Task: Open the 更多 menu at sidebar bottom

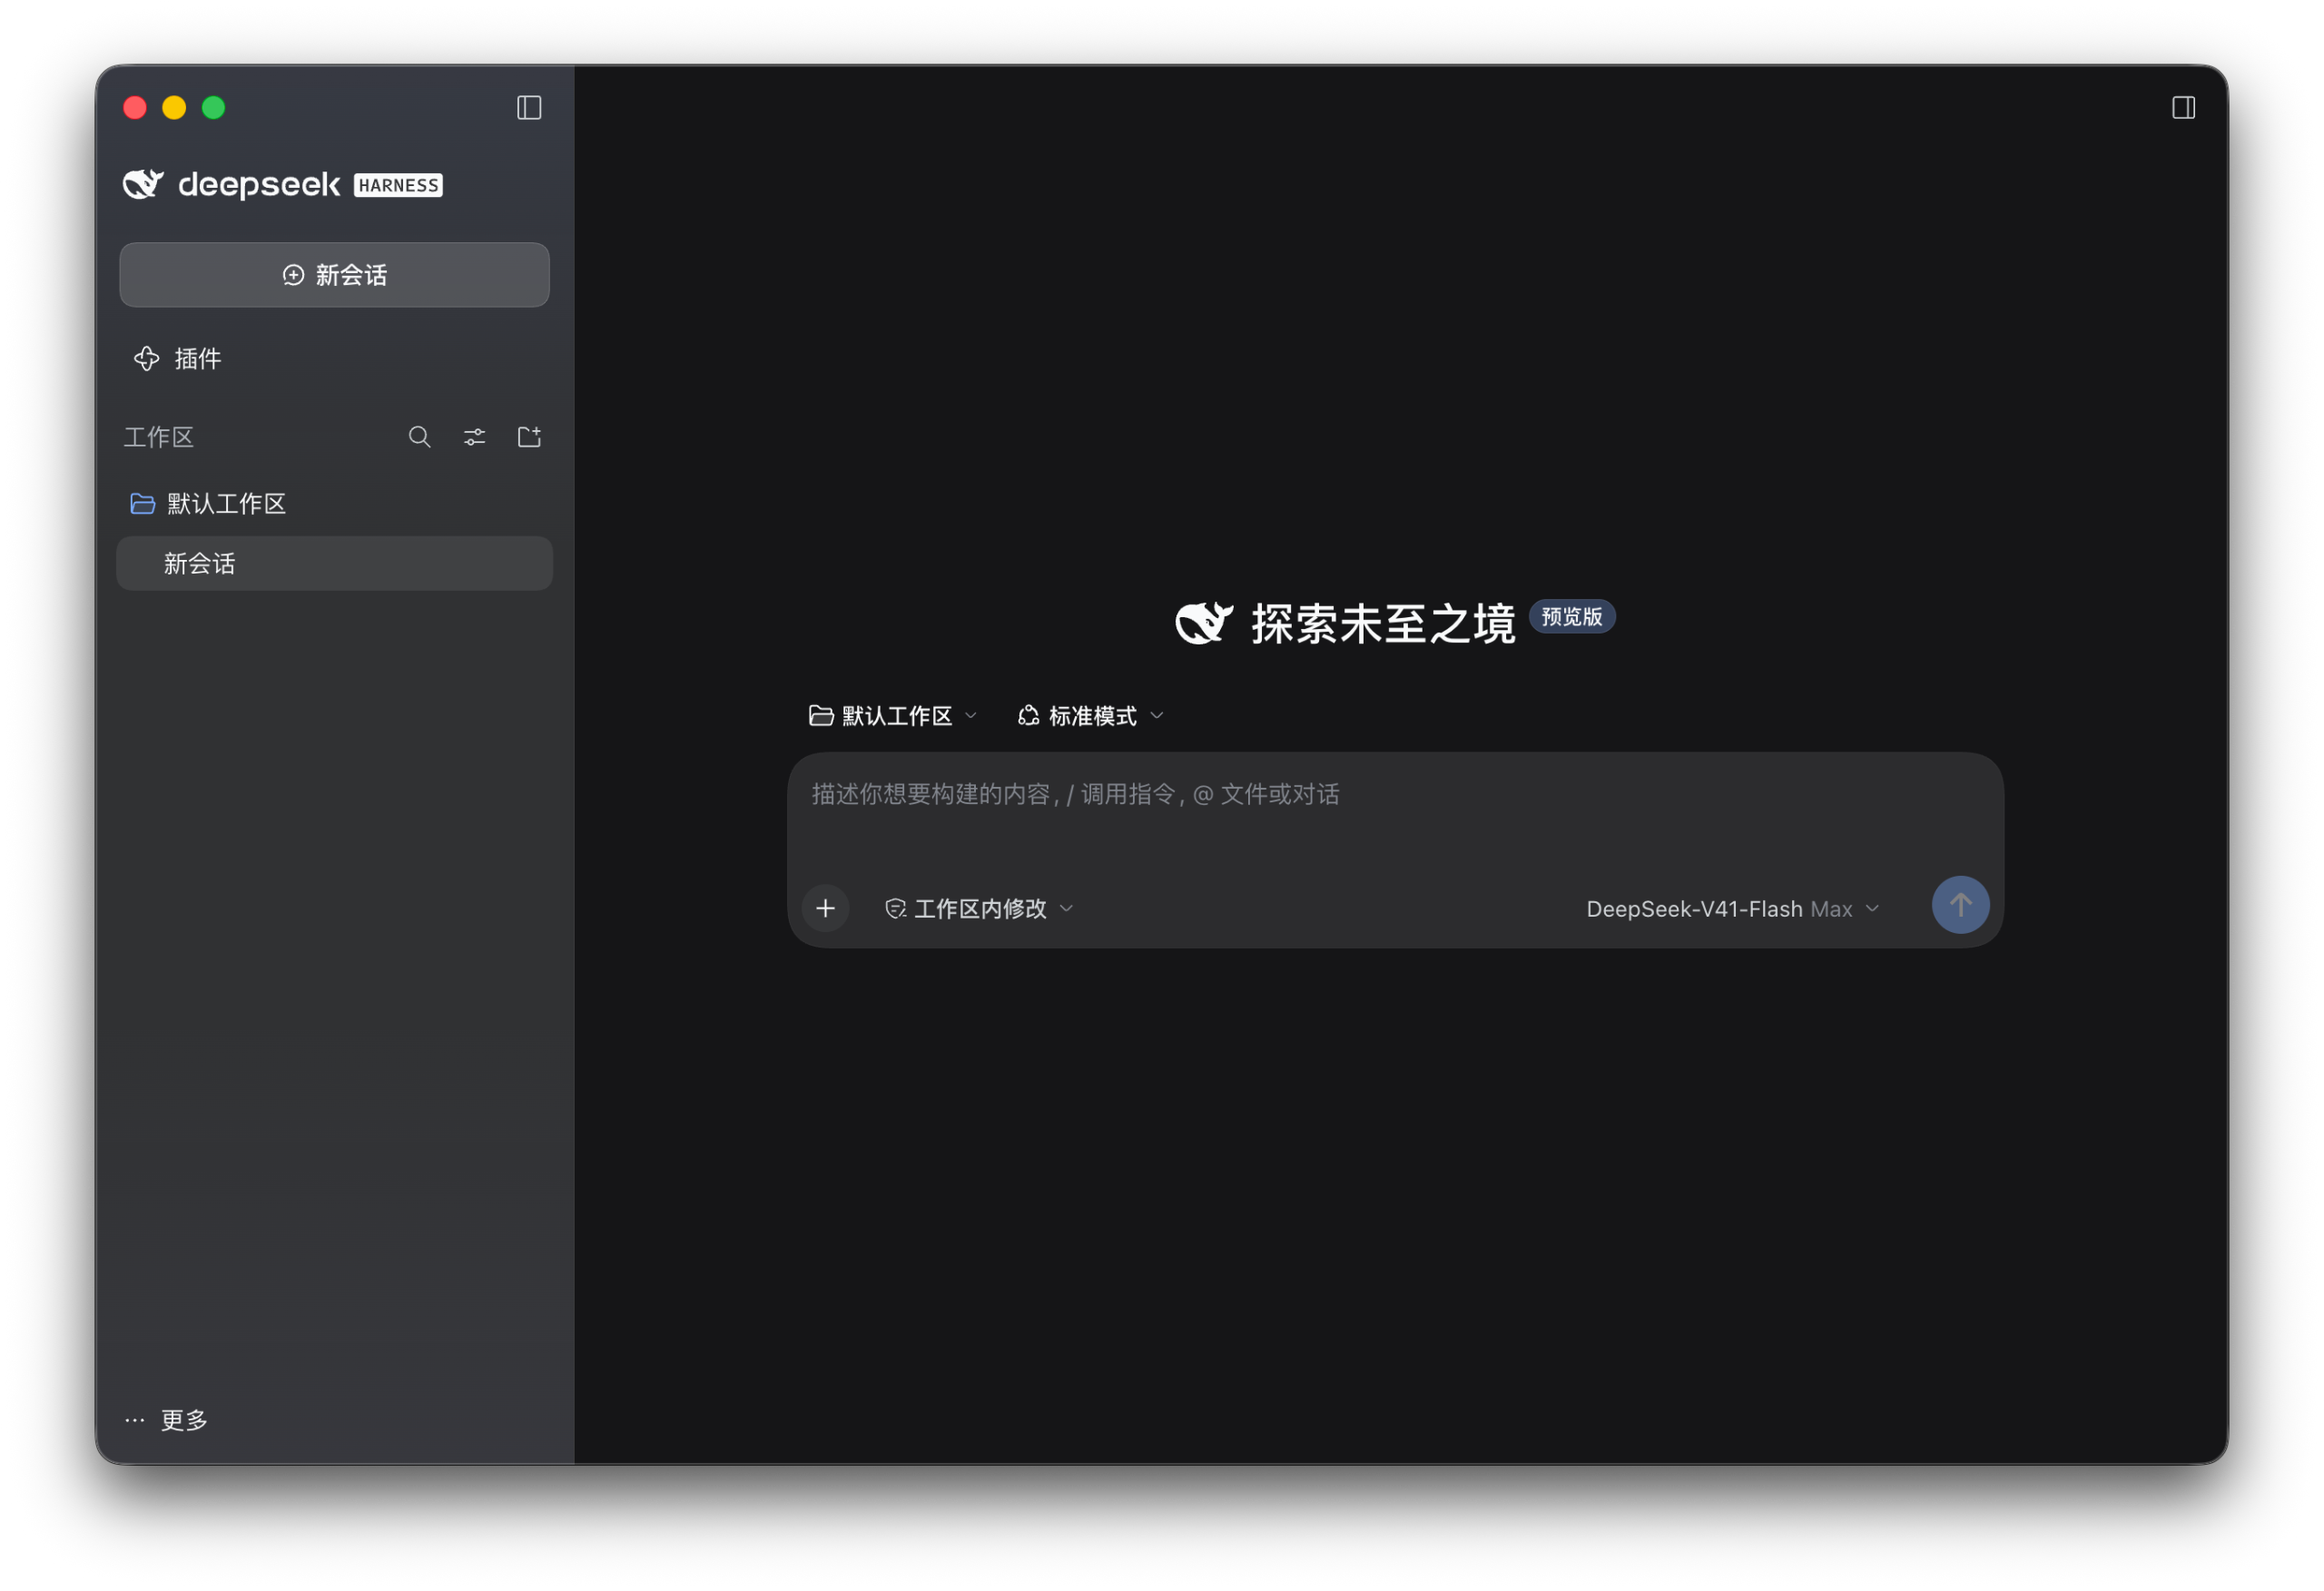Action: (166, 1419)
